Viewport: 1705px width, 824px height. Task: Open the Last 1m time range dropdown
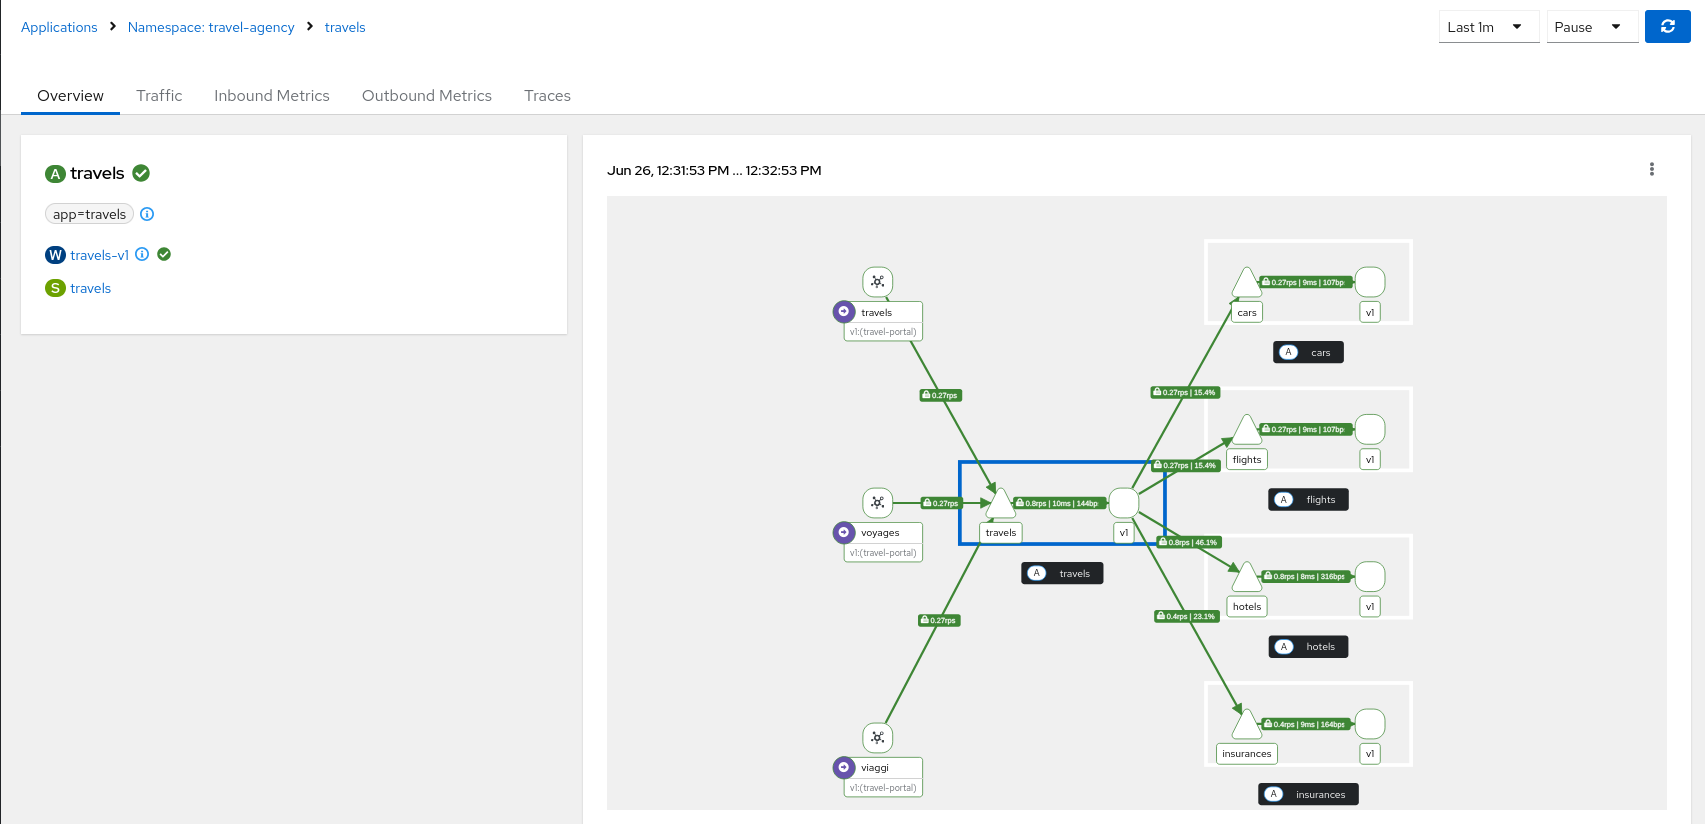[x=1487, y=27]
